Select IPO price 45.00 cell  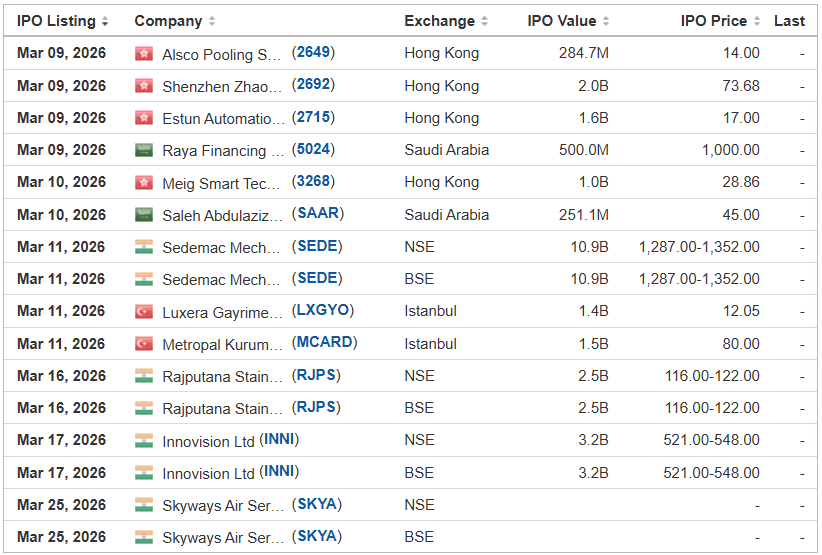click(741, 215)
